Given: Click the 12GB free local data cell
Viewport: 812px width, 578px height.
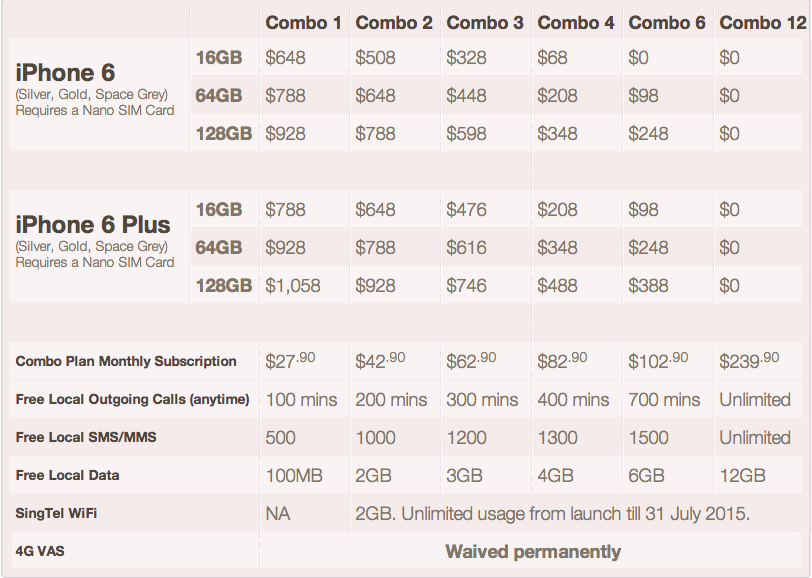Looking at the screenshot, I should pyautogui.click(x=742, y=475).
